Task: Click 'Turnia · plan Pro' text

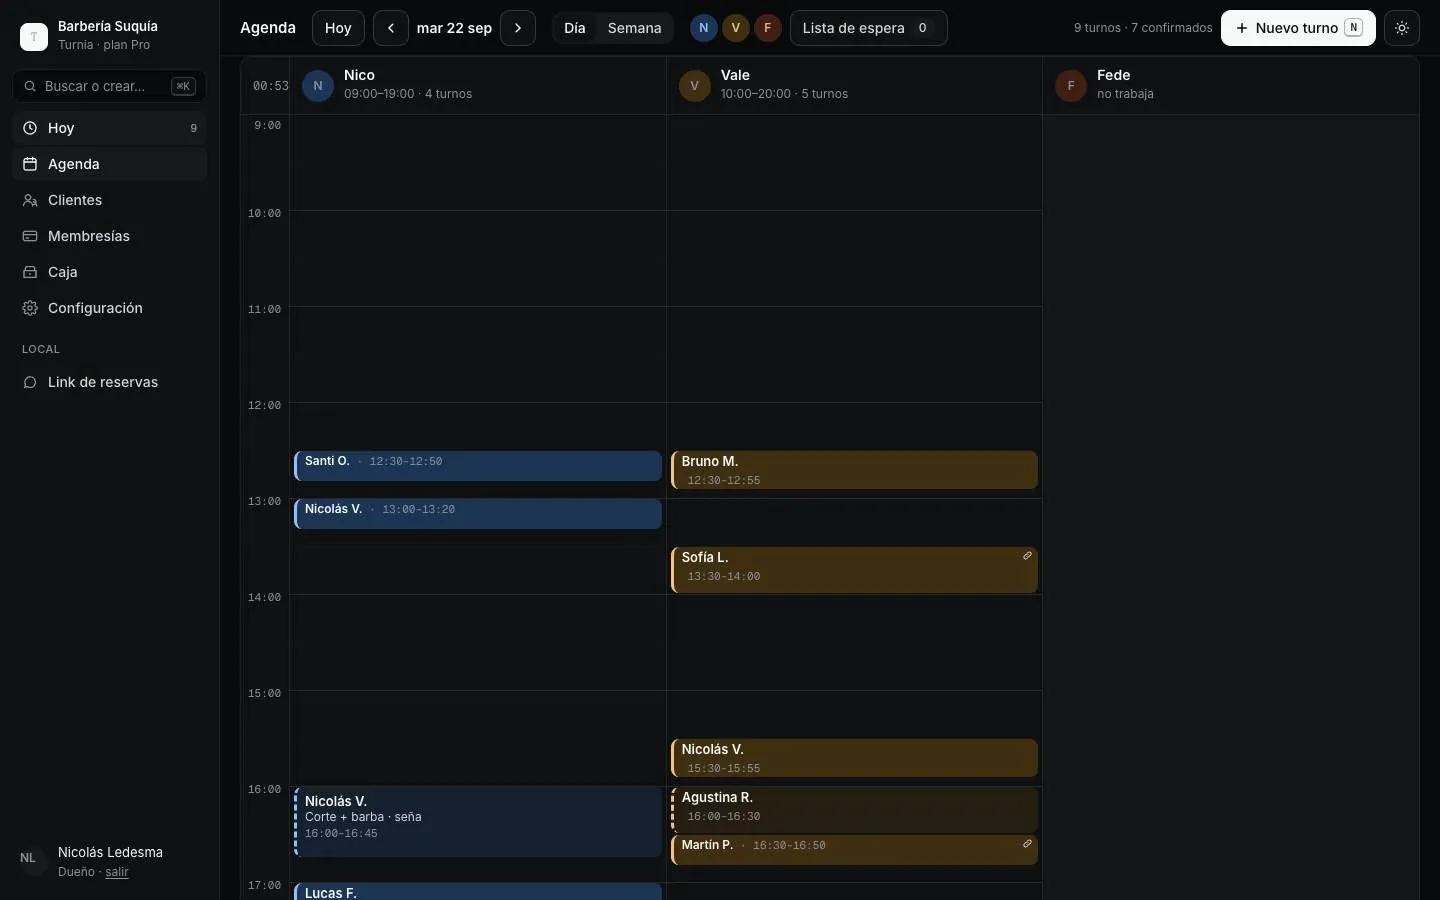Action: (104, 45)
